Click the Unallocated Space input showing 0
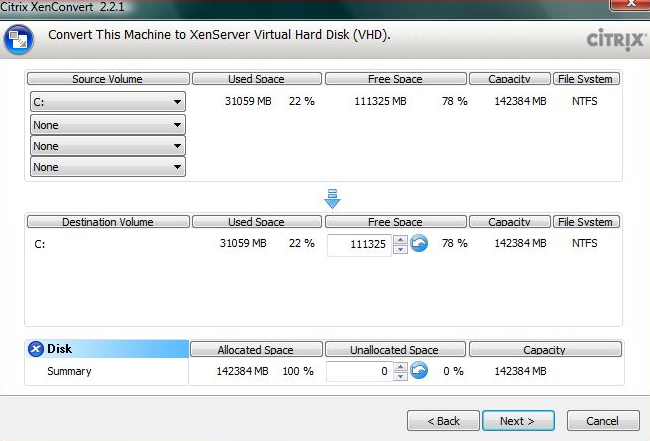 tap(359, 371)
